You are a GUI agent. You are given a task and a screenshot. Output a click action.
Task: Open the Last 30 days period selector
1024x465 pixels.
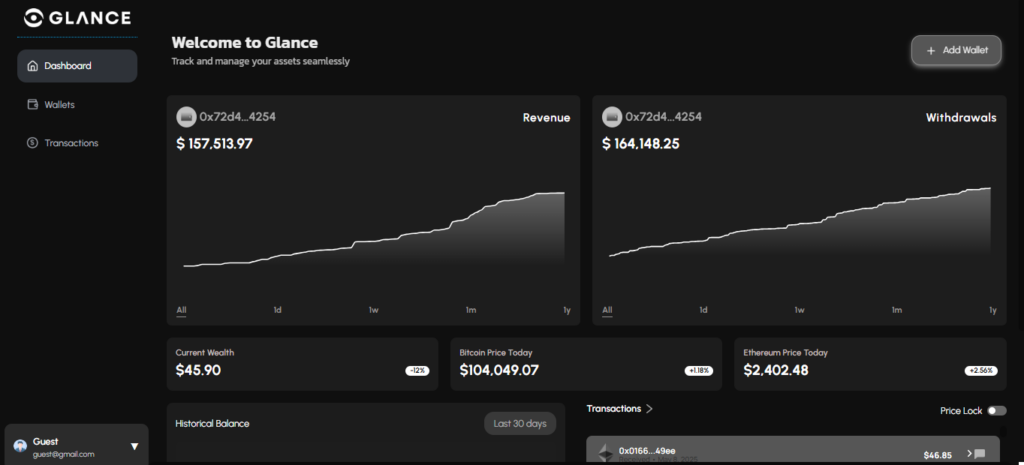pyautogui.click(x=520, y=423)
